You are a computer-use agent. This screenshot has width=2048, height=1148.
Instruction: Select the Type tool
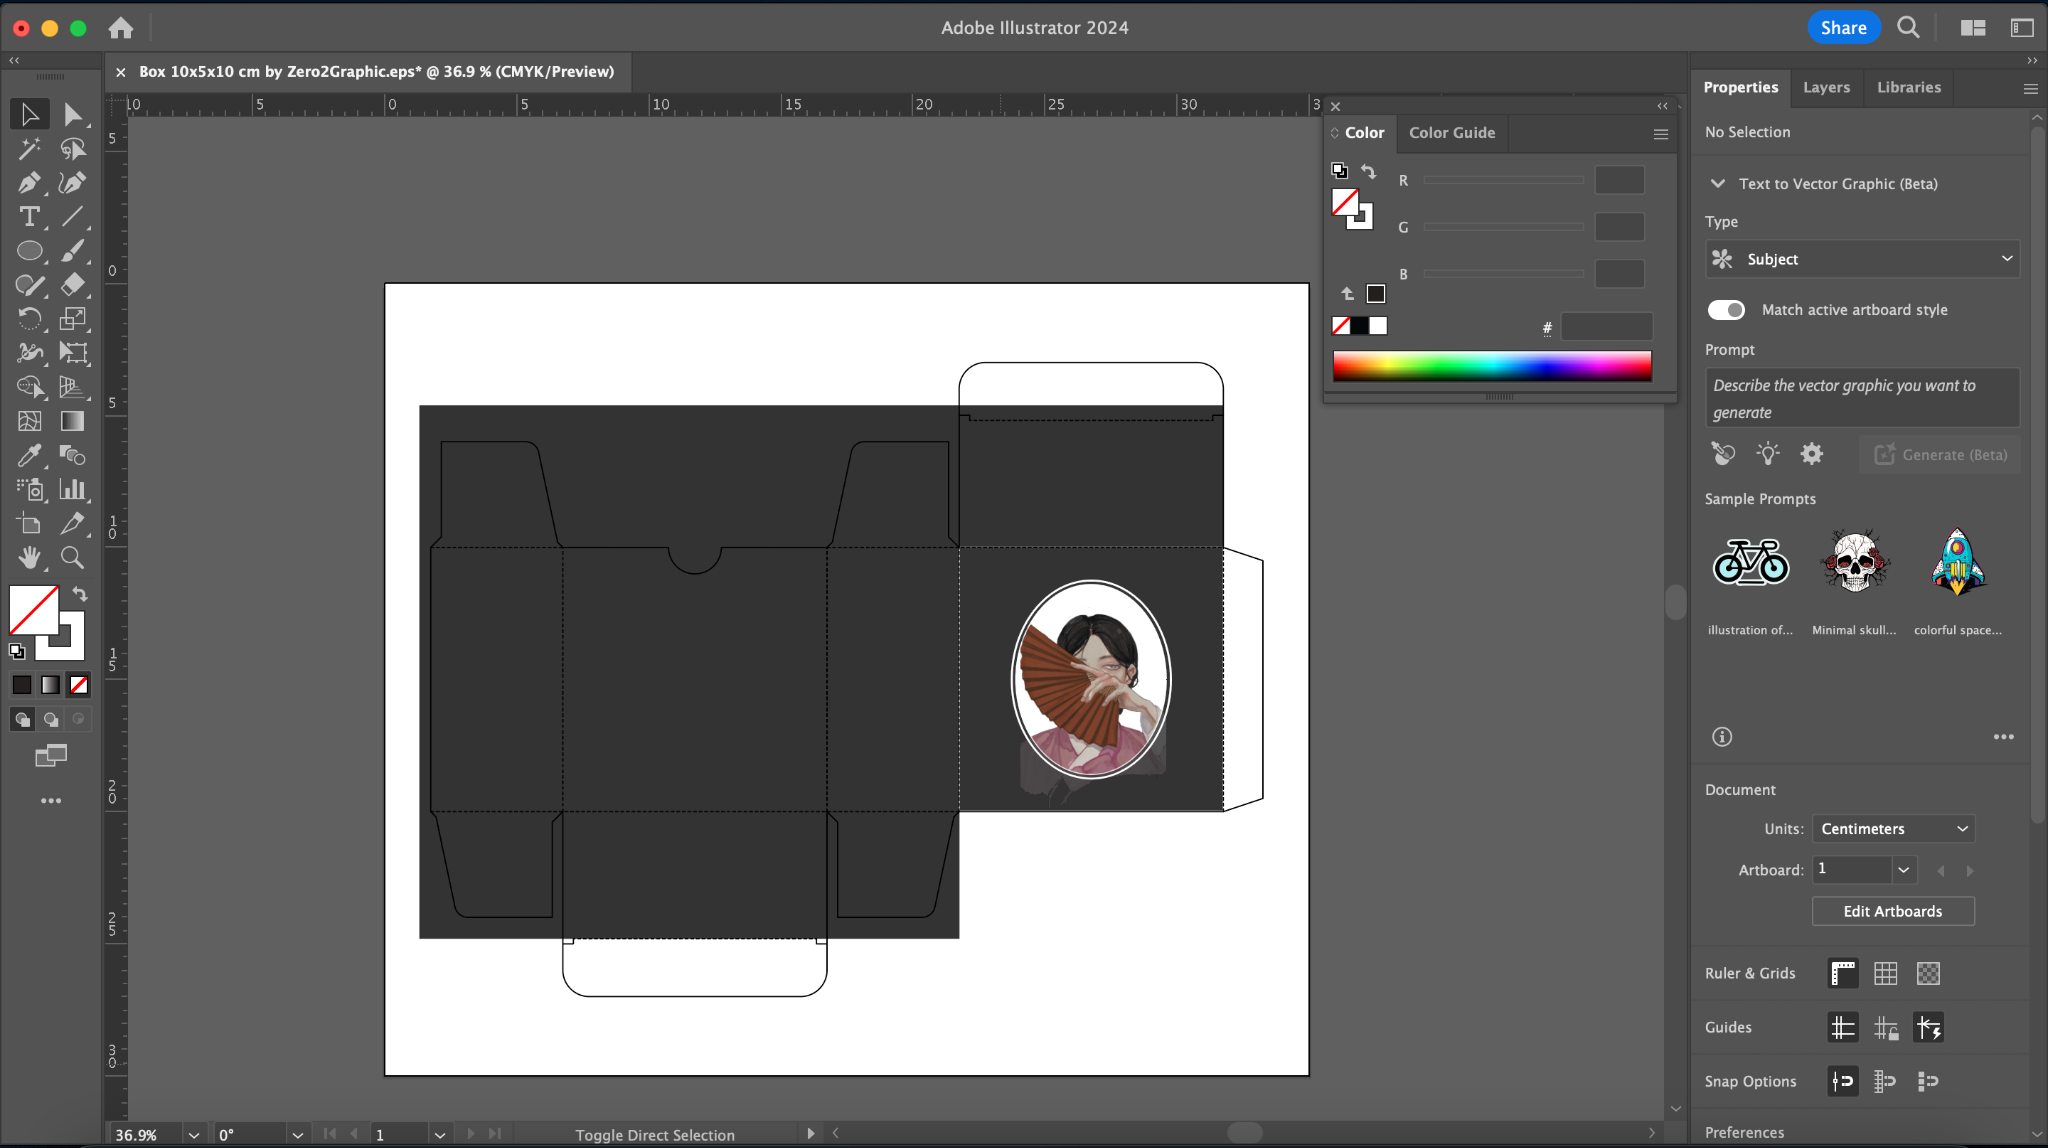click(29, 216)
